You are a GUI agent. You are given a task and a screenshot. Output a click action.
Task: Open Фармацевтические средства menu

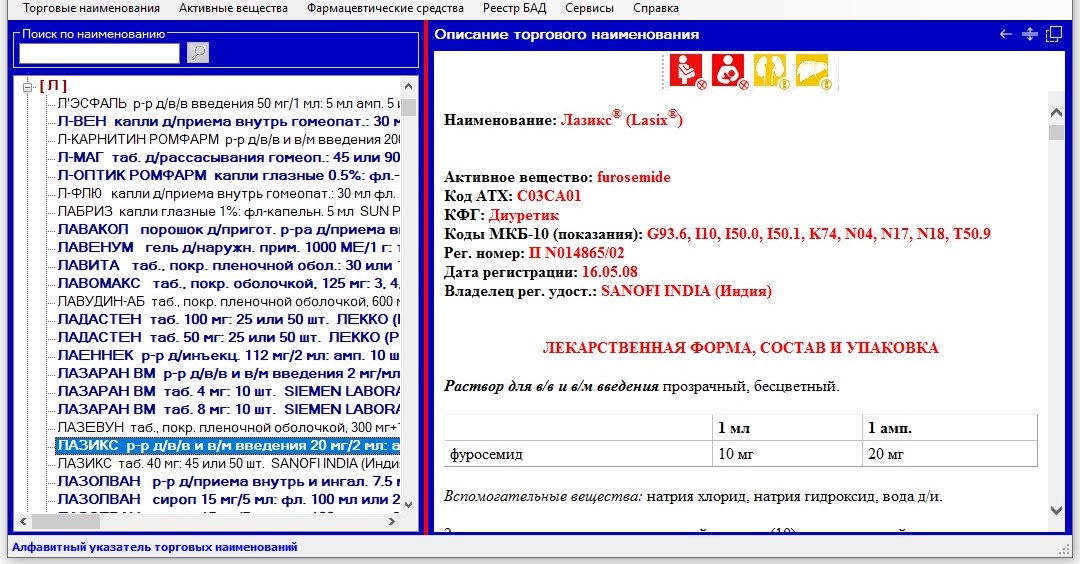click(x=385, y=8)
